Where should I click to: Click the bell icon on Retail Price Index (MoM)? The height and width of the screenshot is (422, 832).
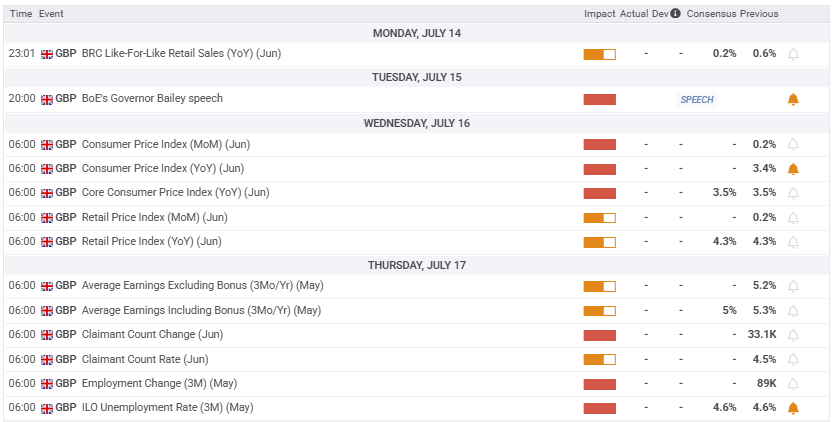coord(793,218)
